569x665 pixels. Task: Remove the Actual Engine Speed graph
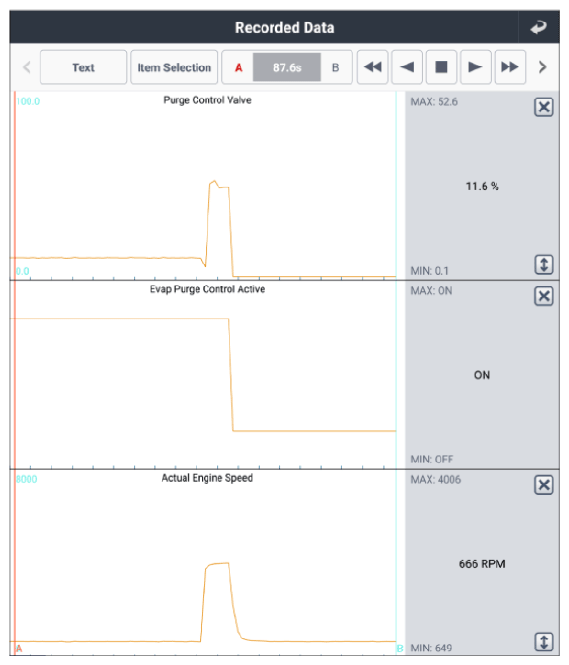(x=544, y=485)
